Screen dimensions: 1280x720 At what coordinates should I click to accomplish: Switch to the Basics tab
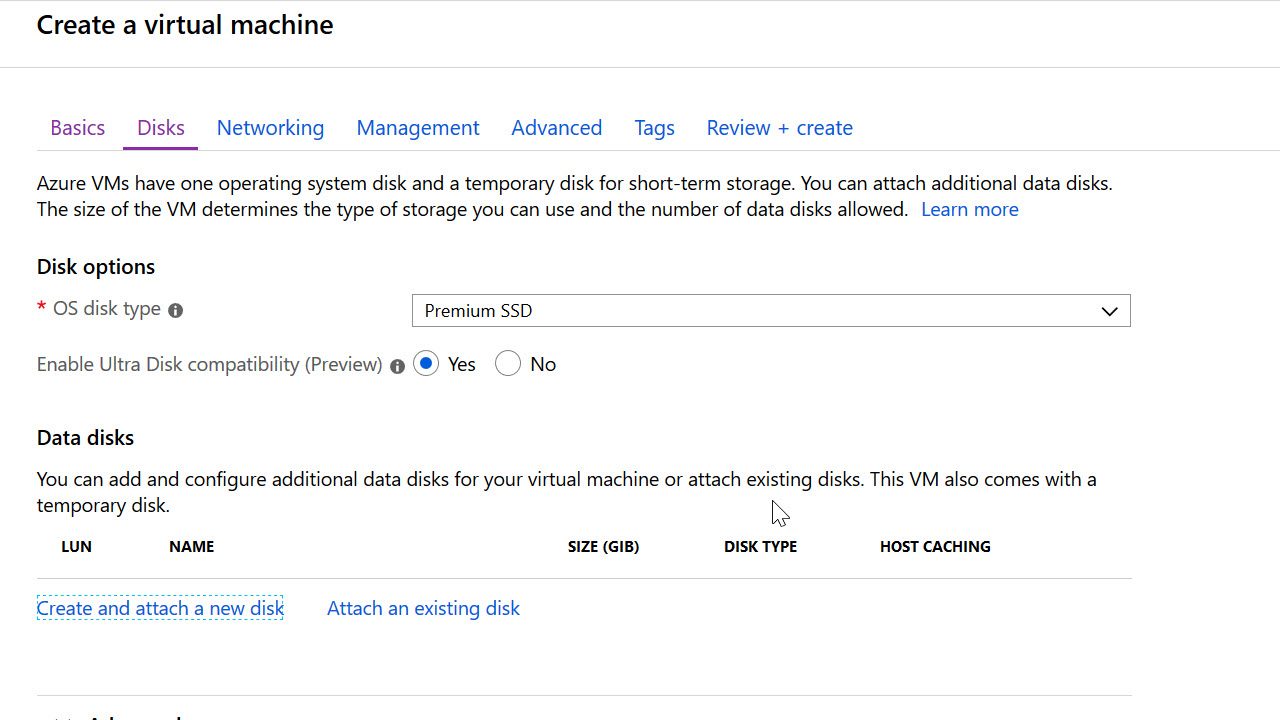click(x=78, y=128)
